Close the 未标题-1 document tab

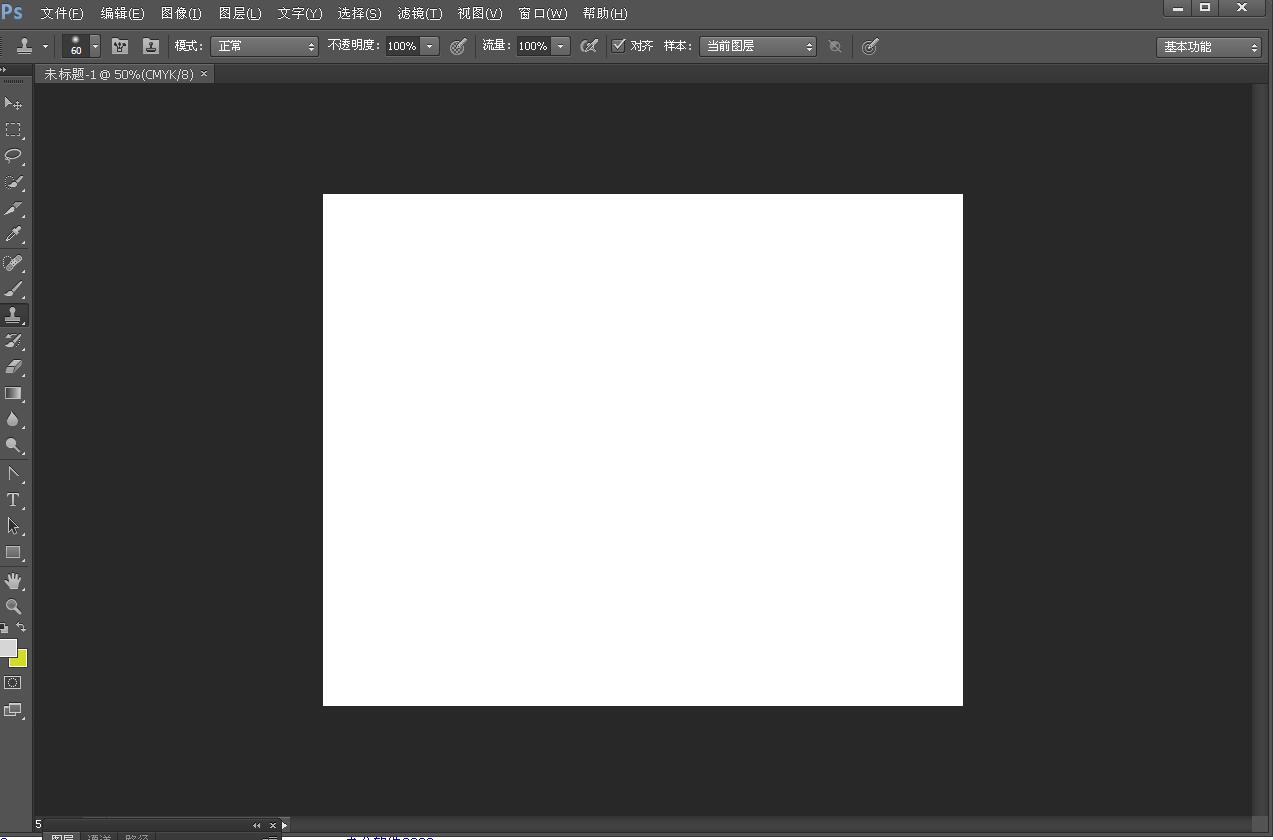click(x=204, y=74)
